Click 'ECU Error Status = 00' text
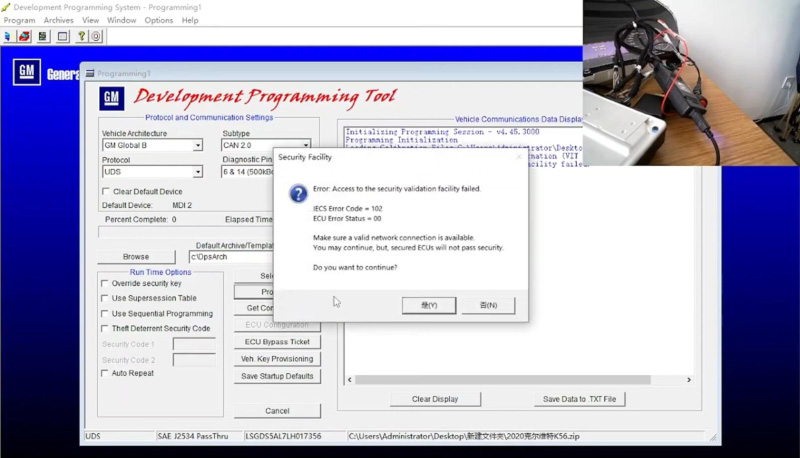 347,219
